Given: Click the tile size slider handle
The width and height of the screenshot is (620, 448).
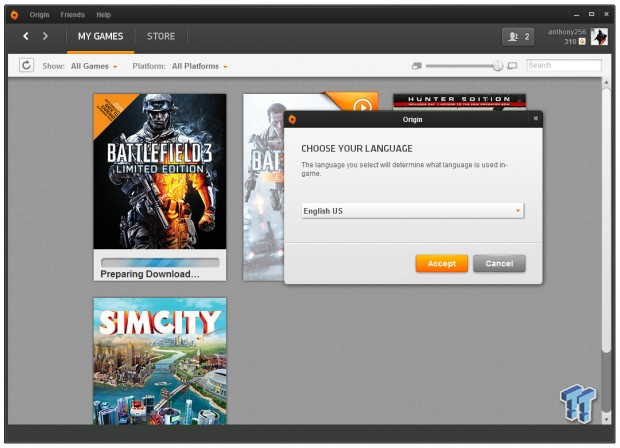Looking at the screenshot, I should tap(498, 66).
